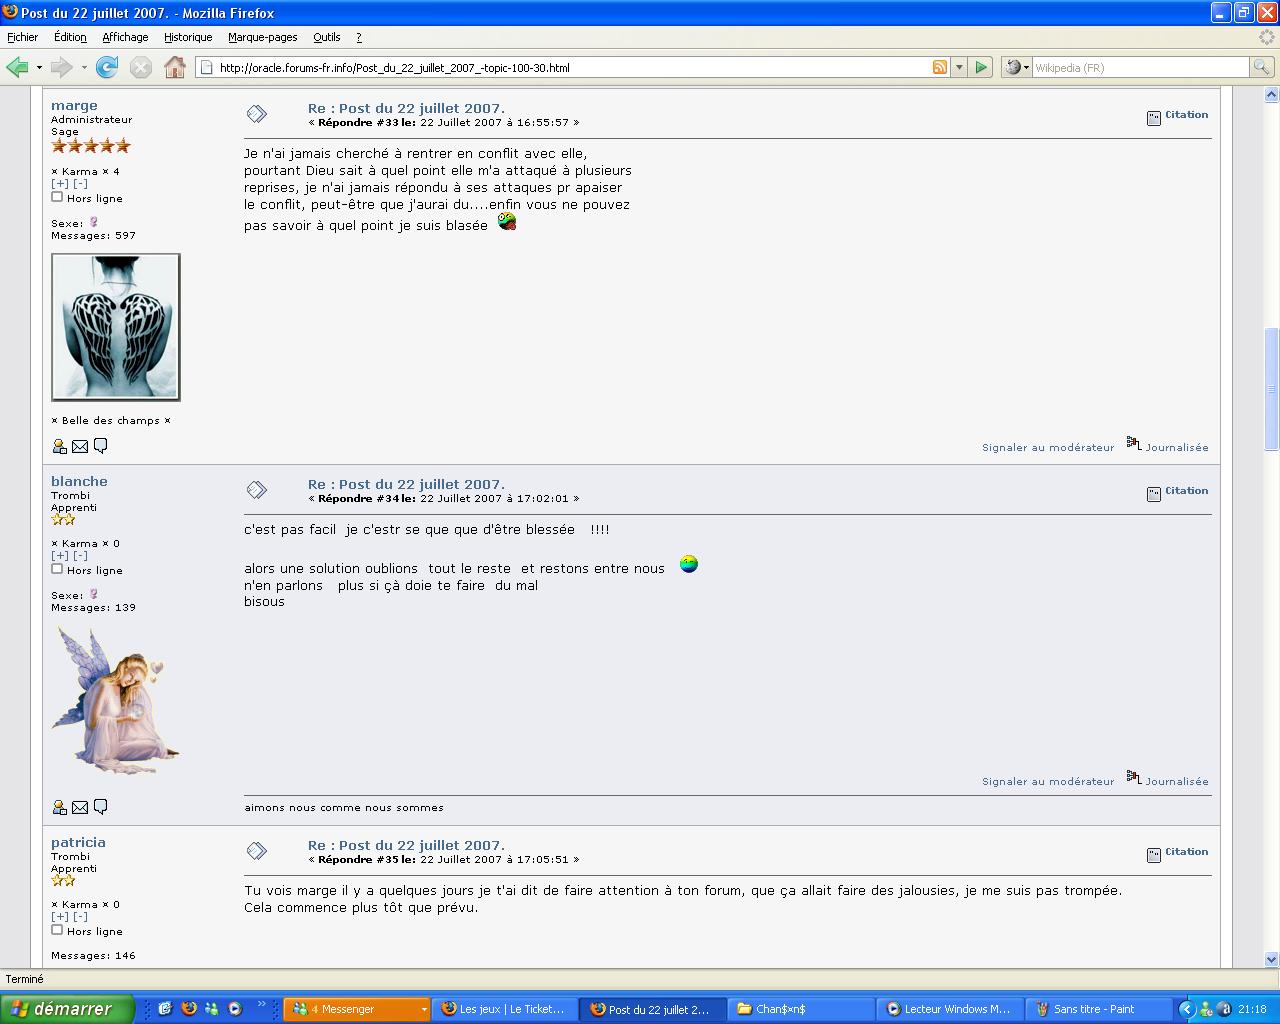Expand the address bar URL dropdown
This screenshot has height=1024, width=1280.
(x=959, y=67)
